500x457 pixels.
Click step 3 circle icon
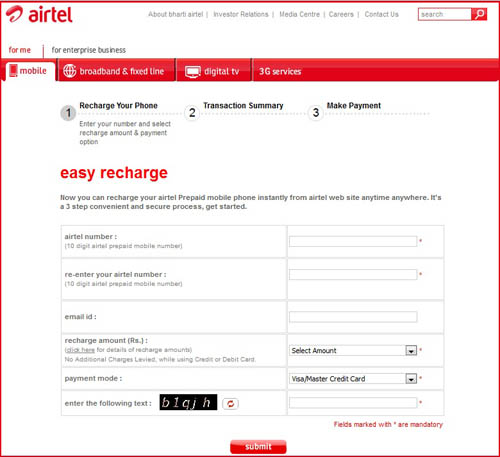316,113
